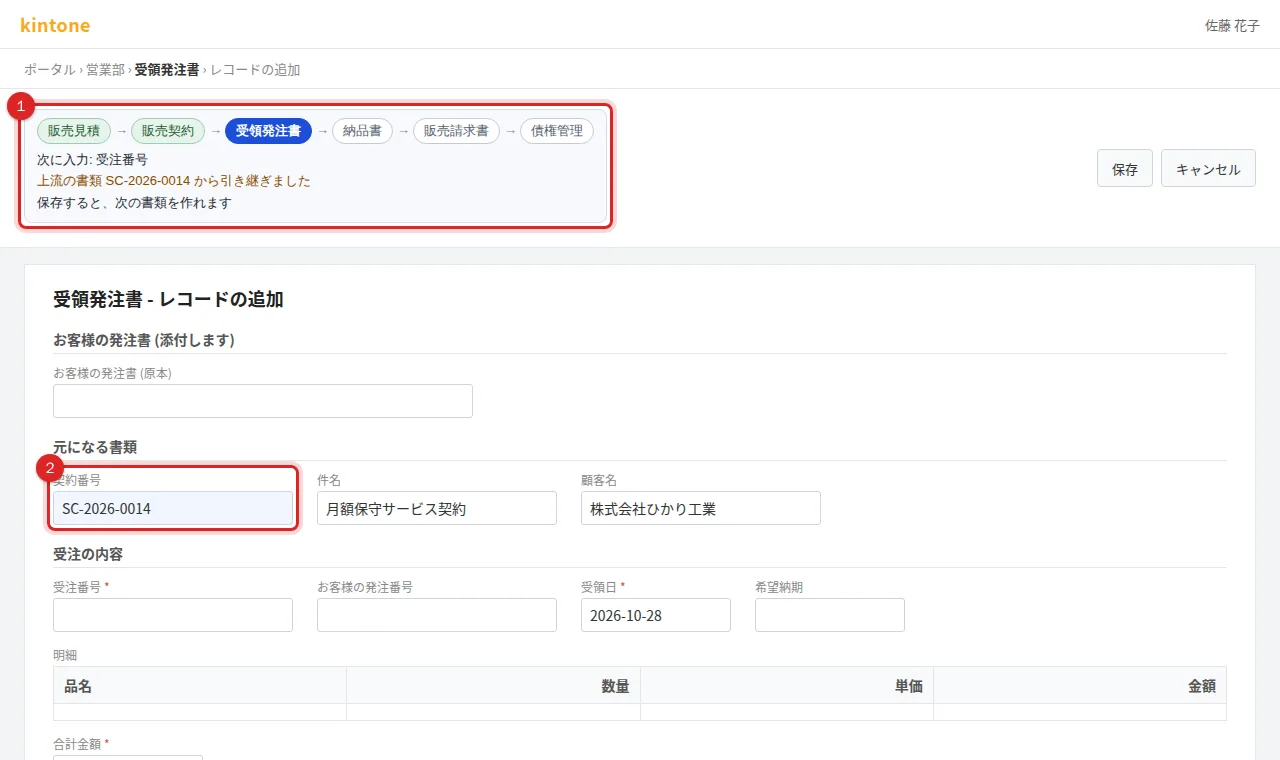Click the 顧客名 input field
Image resolution: width=1280 pixels, height=760 pixels.
click(x=701, y=508)
